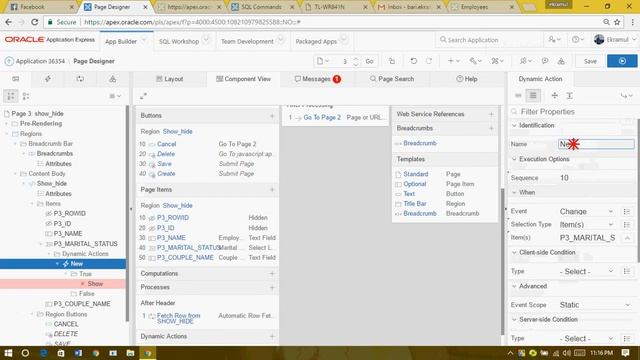Open the Client-side Condition Type dropdown
Screen dimensions: 640x360
point(587,271)
